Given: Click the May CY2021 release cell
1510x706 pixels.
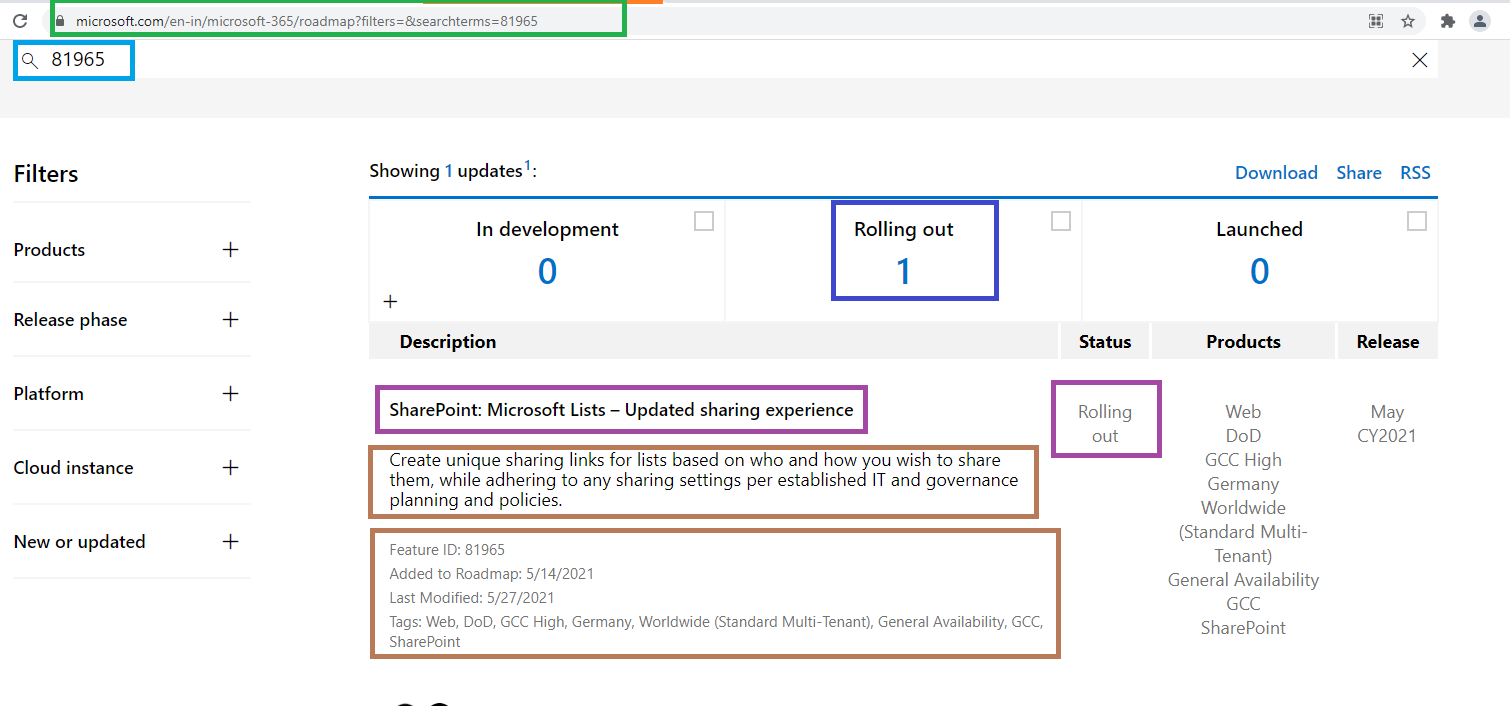Looking at the screenshot, I should 1387,423.
